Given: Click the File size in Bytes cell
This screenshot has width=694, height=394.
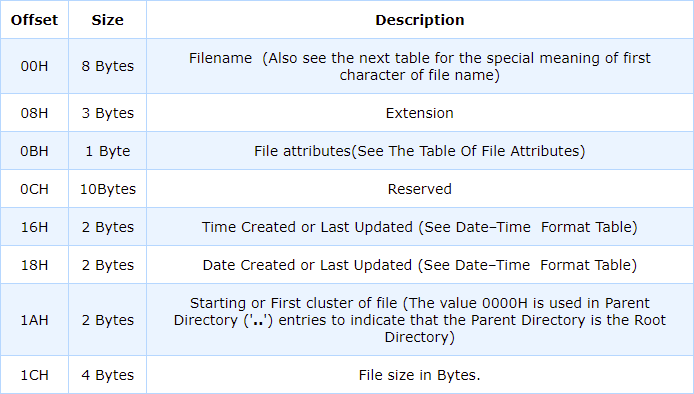Looking at the screenshot, I should (420, 375).
